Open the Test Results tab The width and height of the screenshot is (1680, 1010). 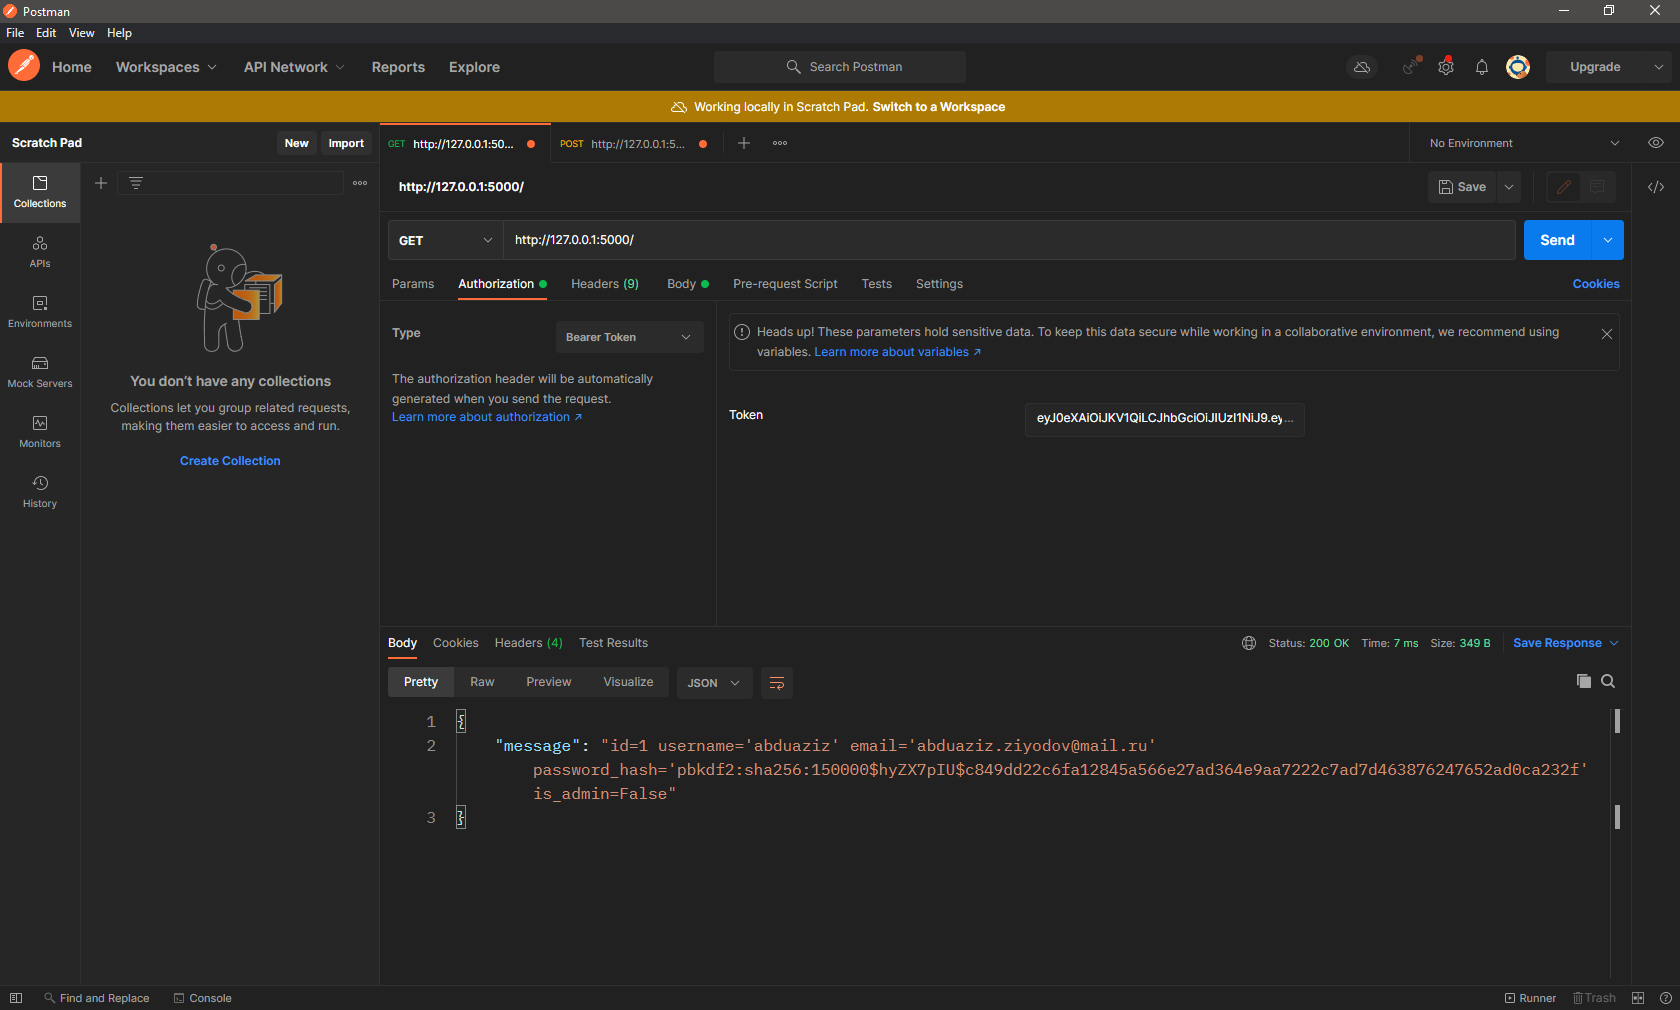(x=613, y=643)
